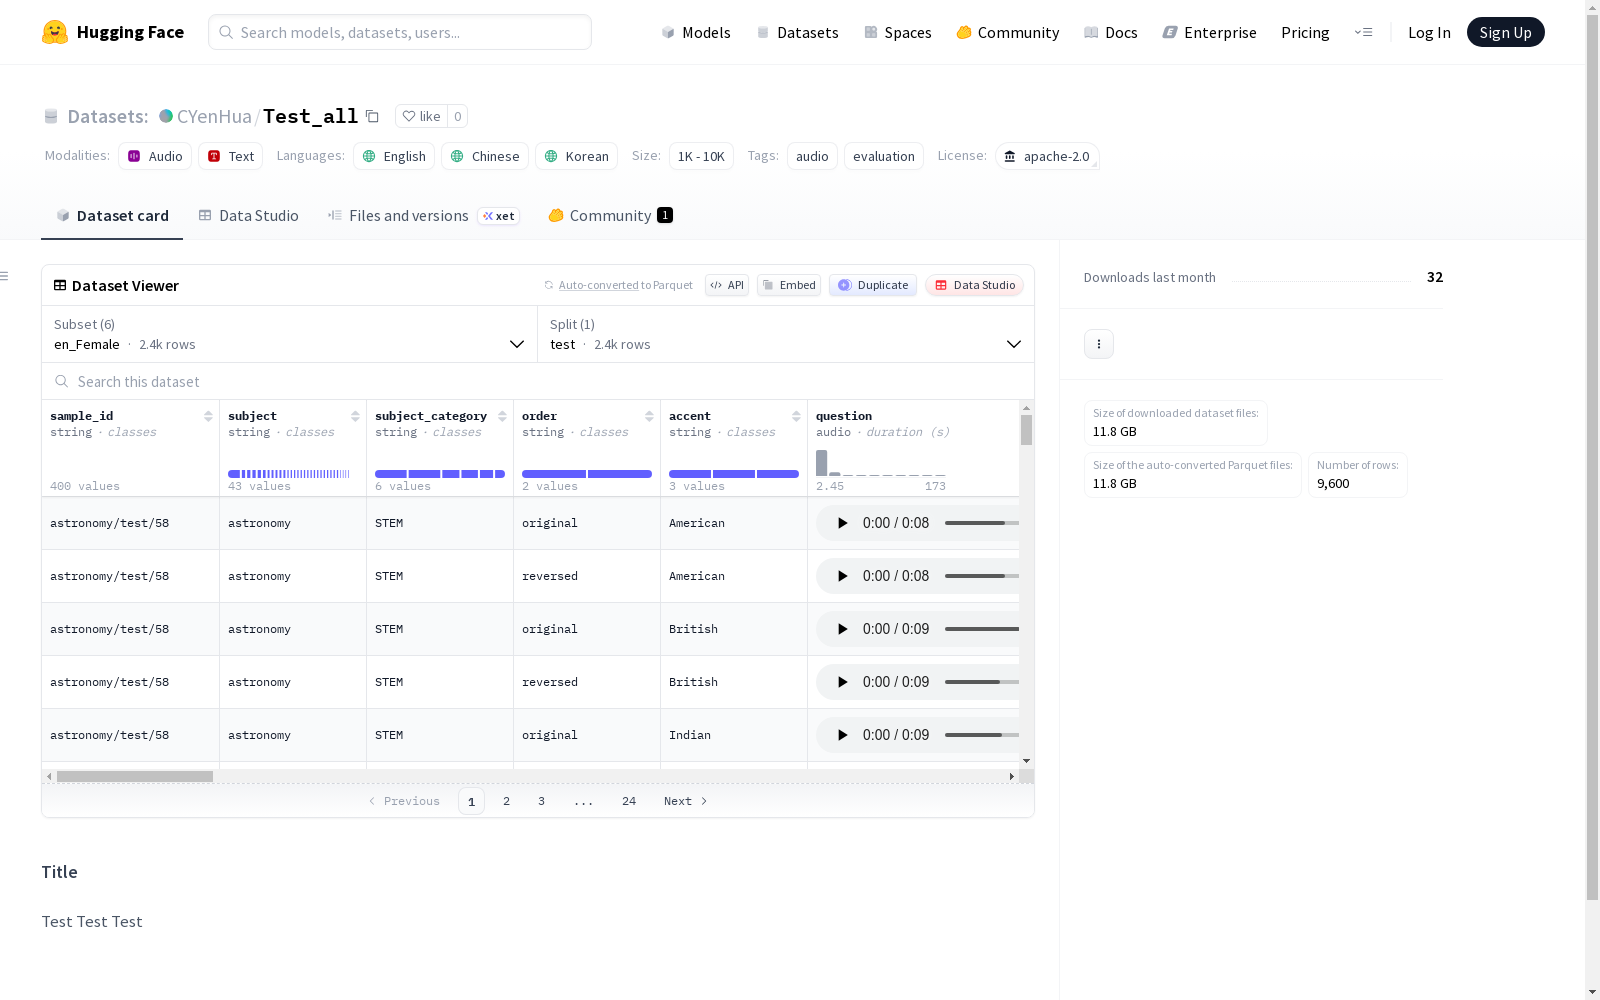The width and height of the screenshot is (1600, 1000).
Task: Like the Test_all dataset
Action: click(421, 116)
